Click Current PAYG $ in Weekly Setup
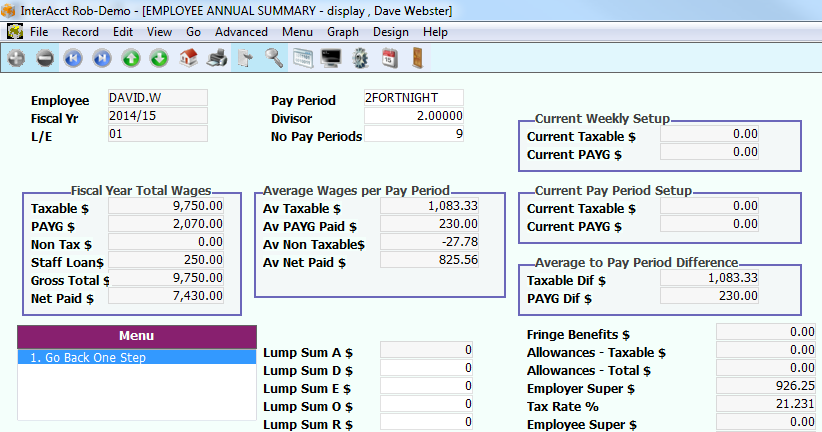The width and height of the screenshot is (822, 432). (709, 152)
